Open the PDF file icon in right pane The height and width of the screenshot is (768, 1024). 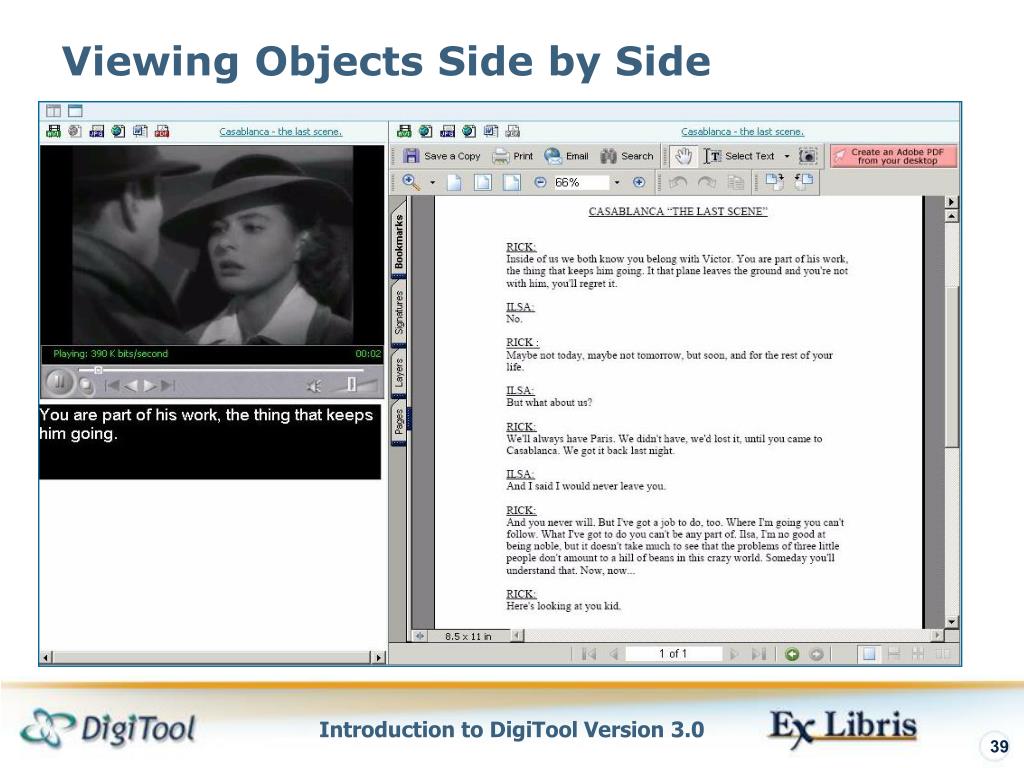[513, 131]
